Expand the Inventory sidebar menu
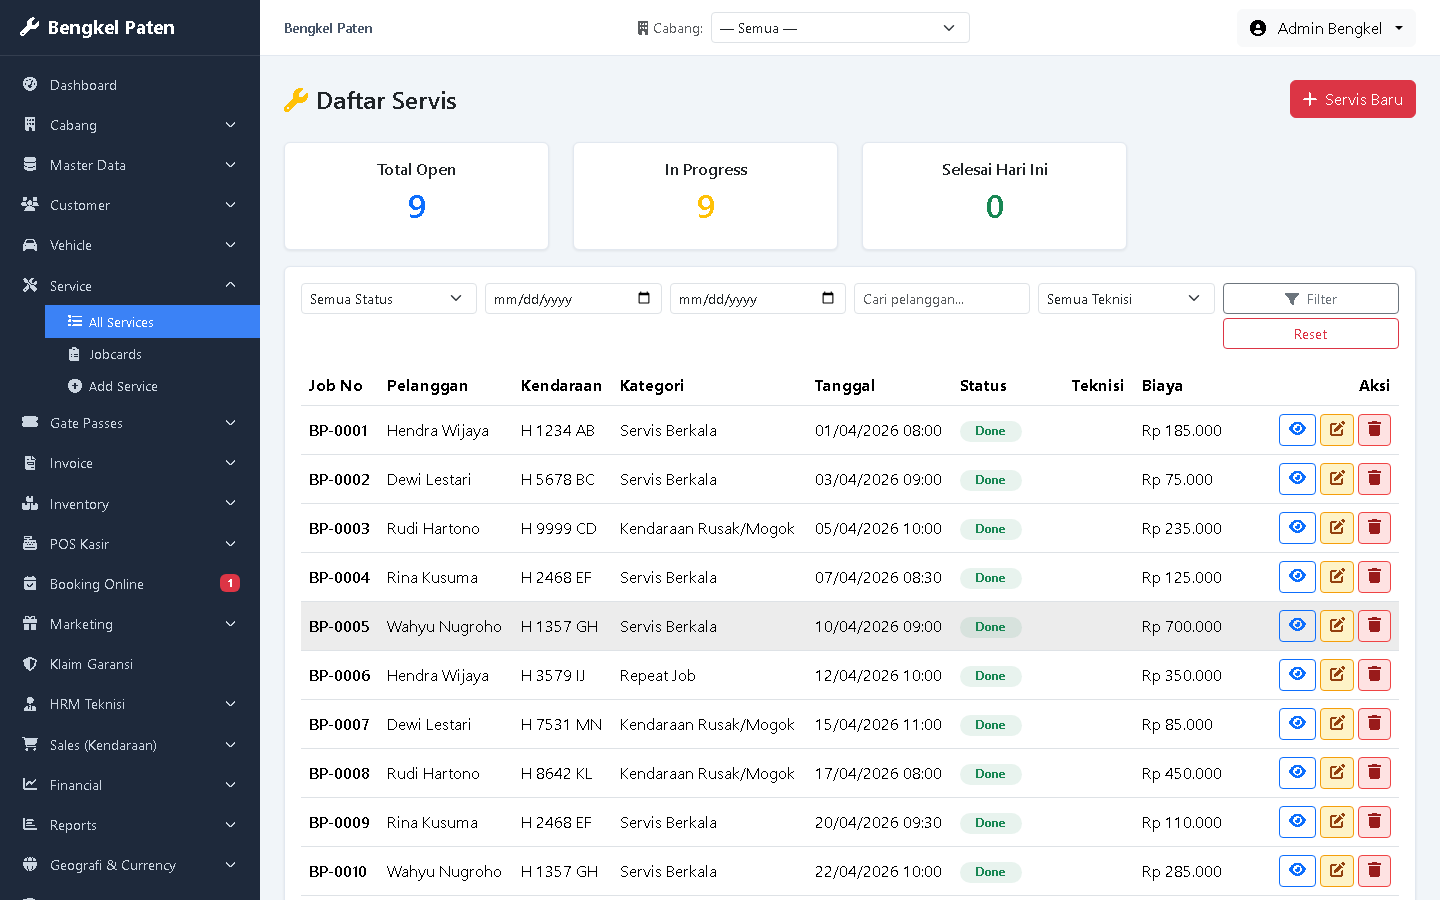Screen dimensions: 1440x900 (x=130, y=504)
